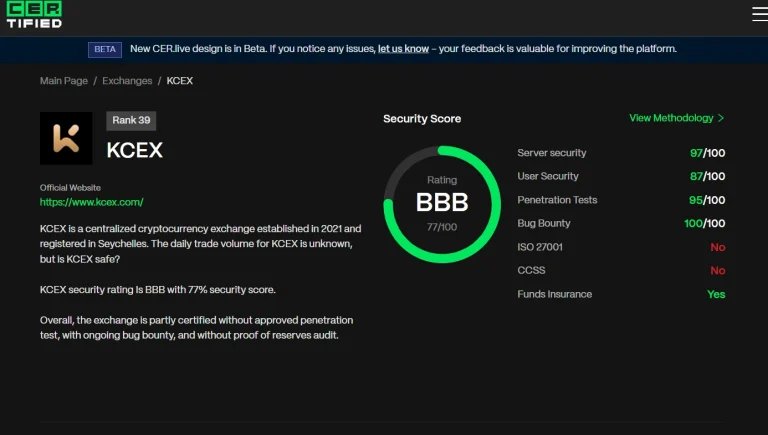The width and height of the screenshot is (768, 435).
Task: Click the Funds Insurance label
Action: coord(554,294)
